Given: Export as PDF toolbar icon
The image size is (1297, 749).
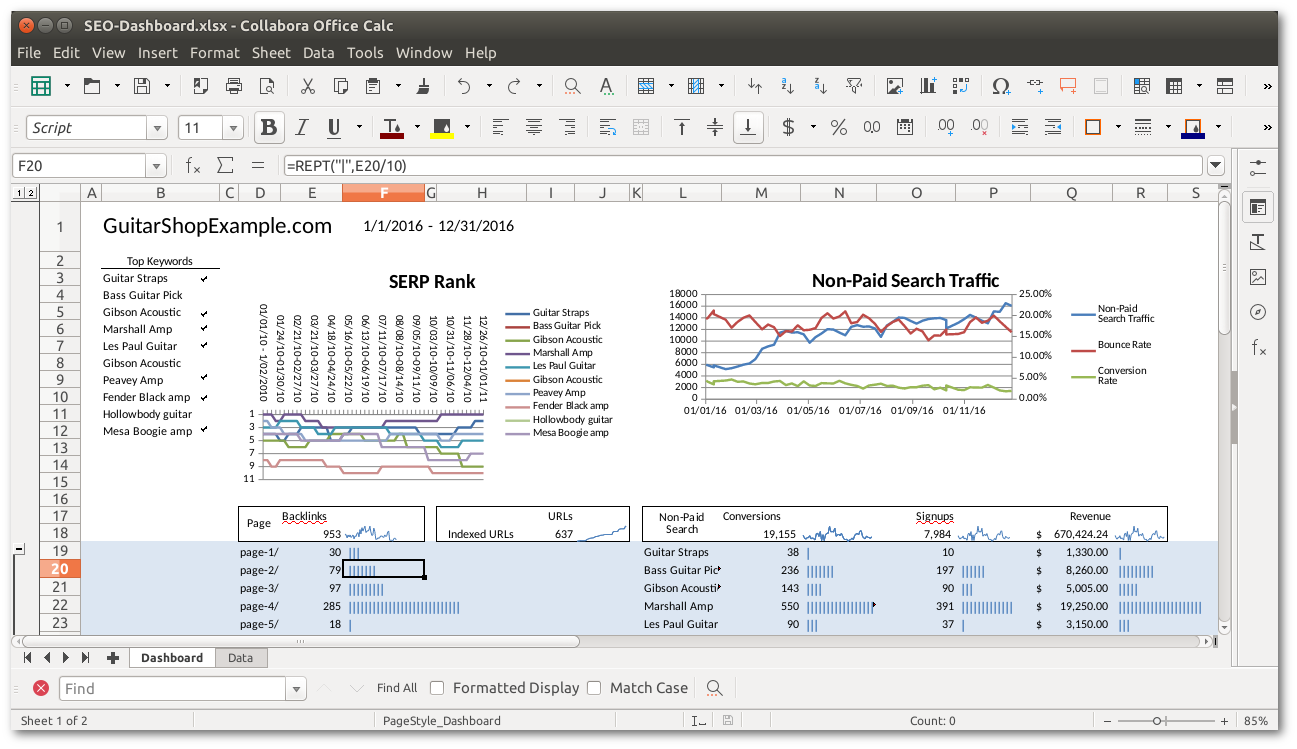Looking at the screenshot, I should pos(201,86).
